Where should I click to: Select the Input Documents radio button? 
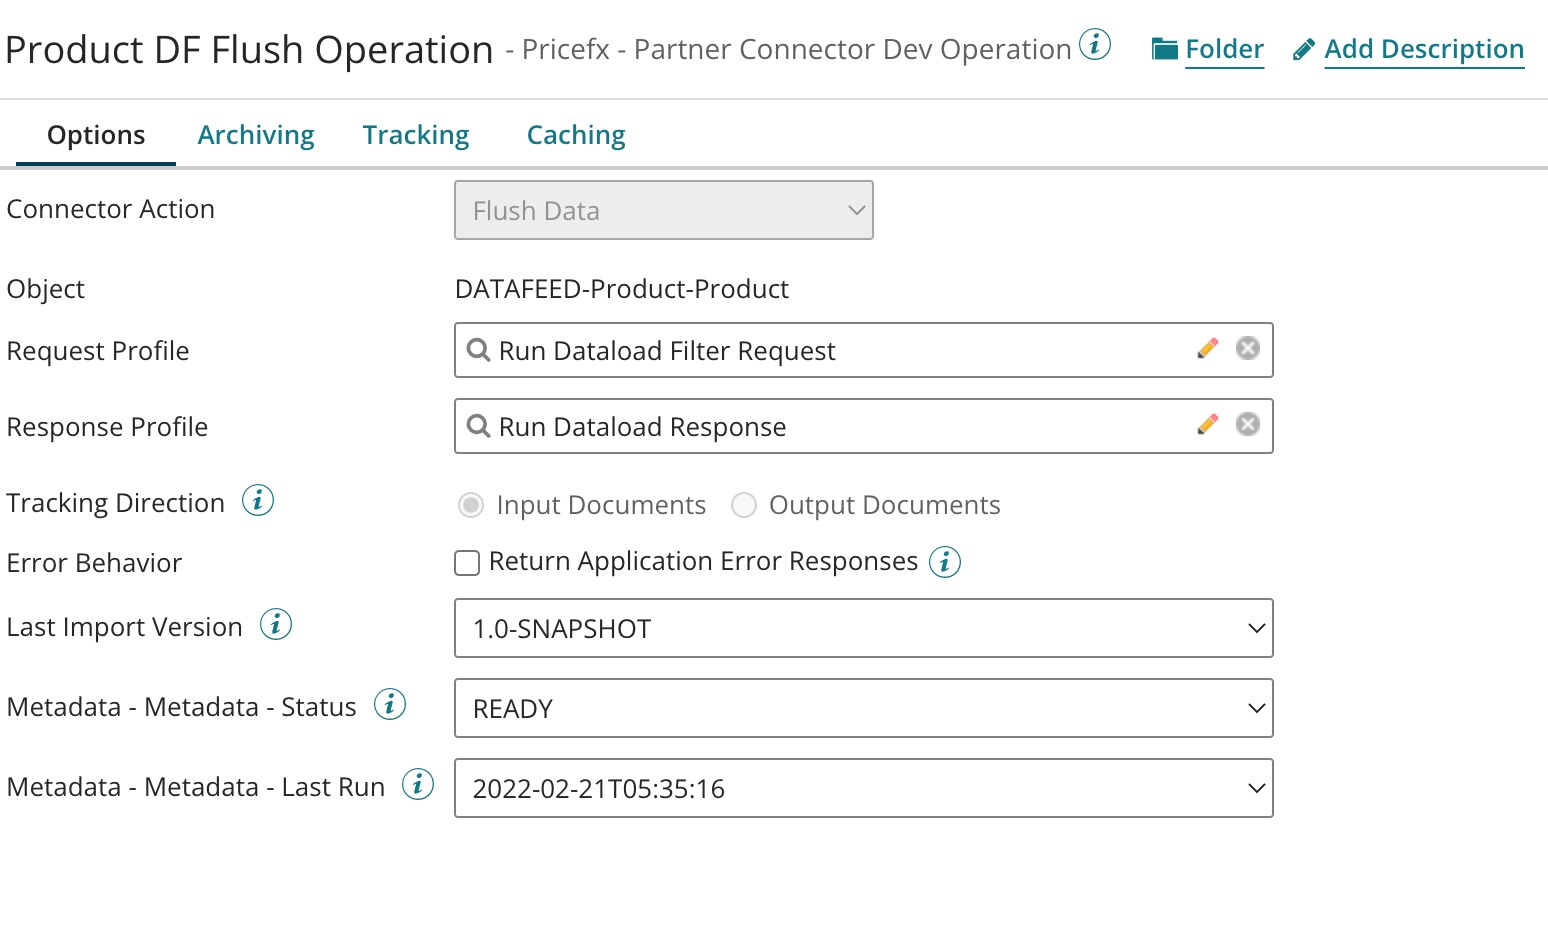pyautogui.click(x=471, y=505)
